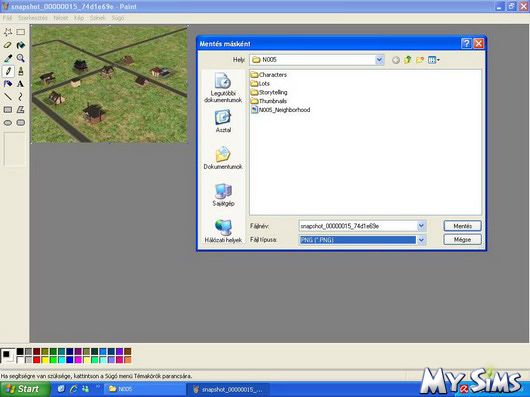The image size is (530, 397).
Task: Click the dialog help question mark
Action: [466, 43]
